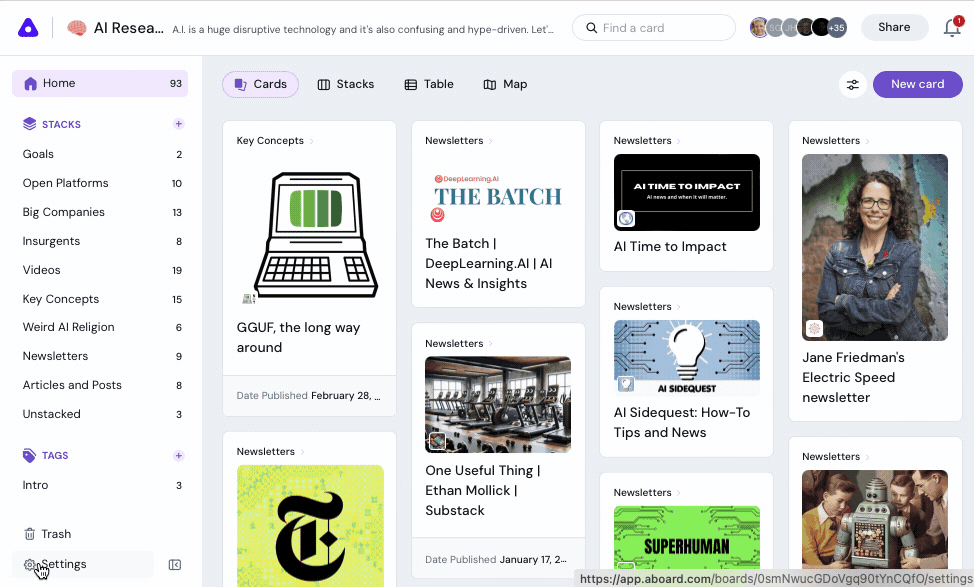Click the New card button
The image size is (974, 587).
point(917,84)
